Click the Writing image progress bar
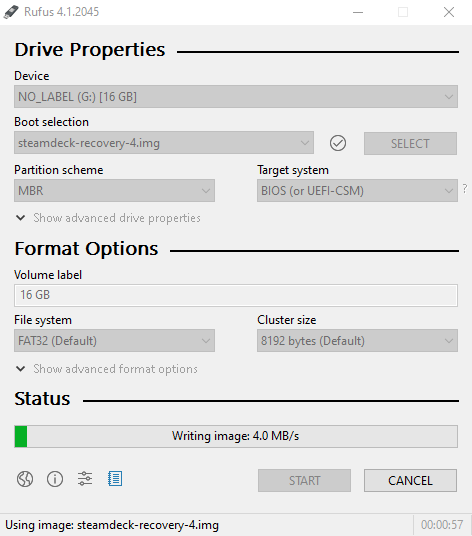 tap(236, 436)
